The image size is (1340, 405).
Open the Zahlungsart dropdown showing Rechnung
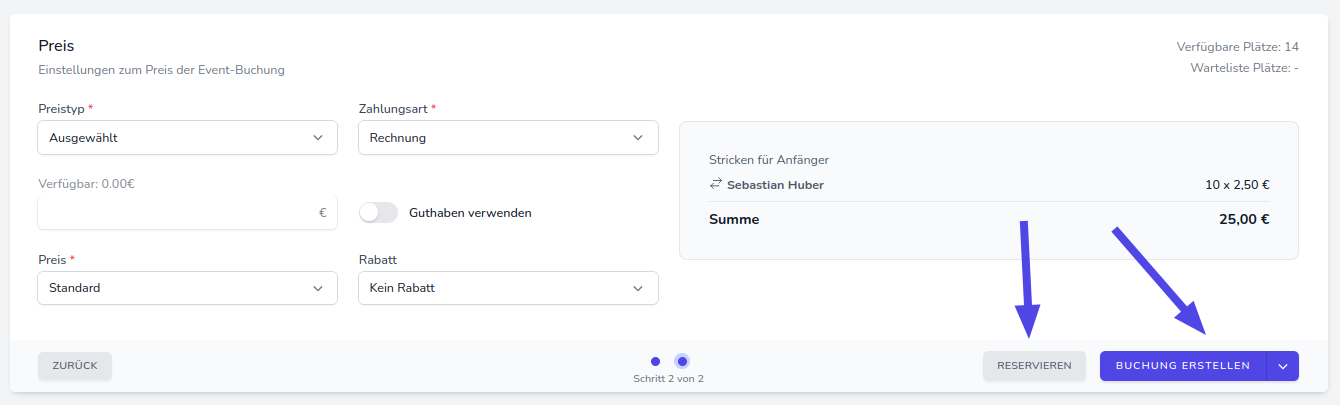click(508, 138)
